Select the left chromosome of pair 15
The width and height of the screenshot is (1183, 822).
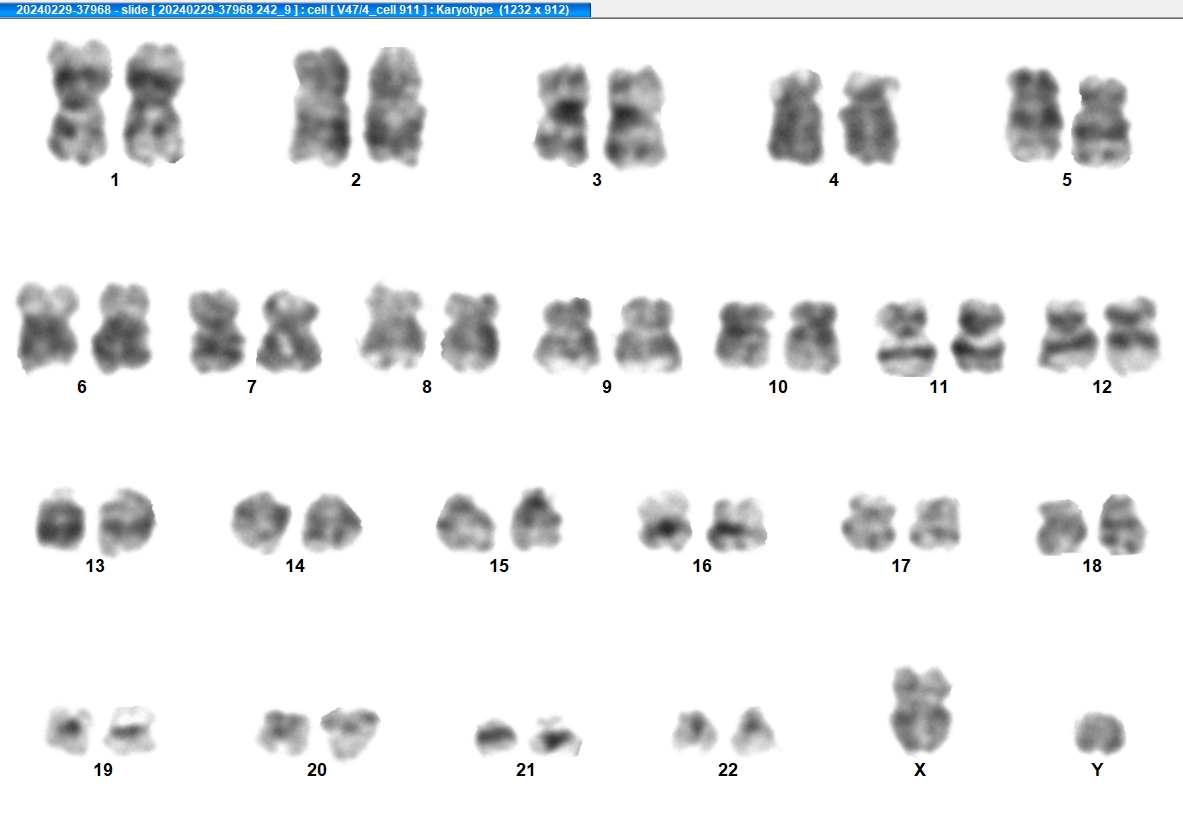[x=466, y=522]
